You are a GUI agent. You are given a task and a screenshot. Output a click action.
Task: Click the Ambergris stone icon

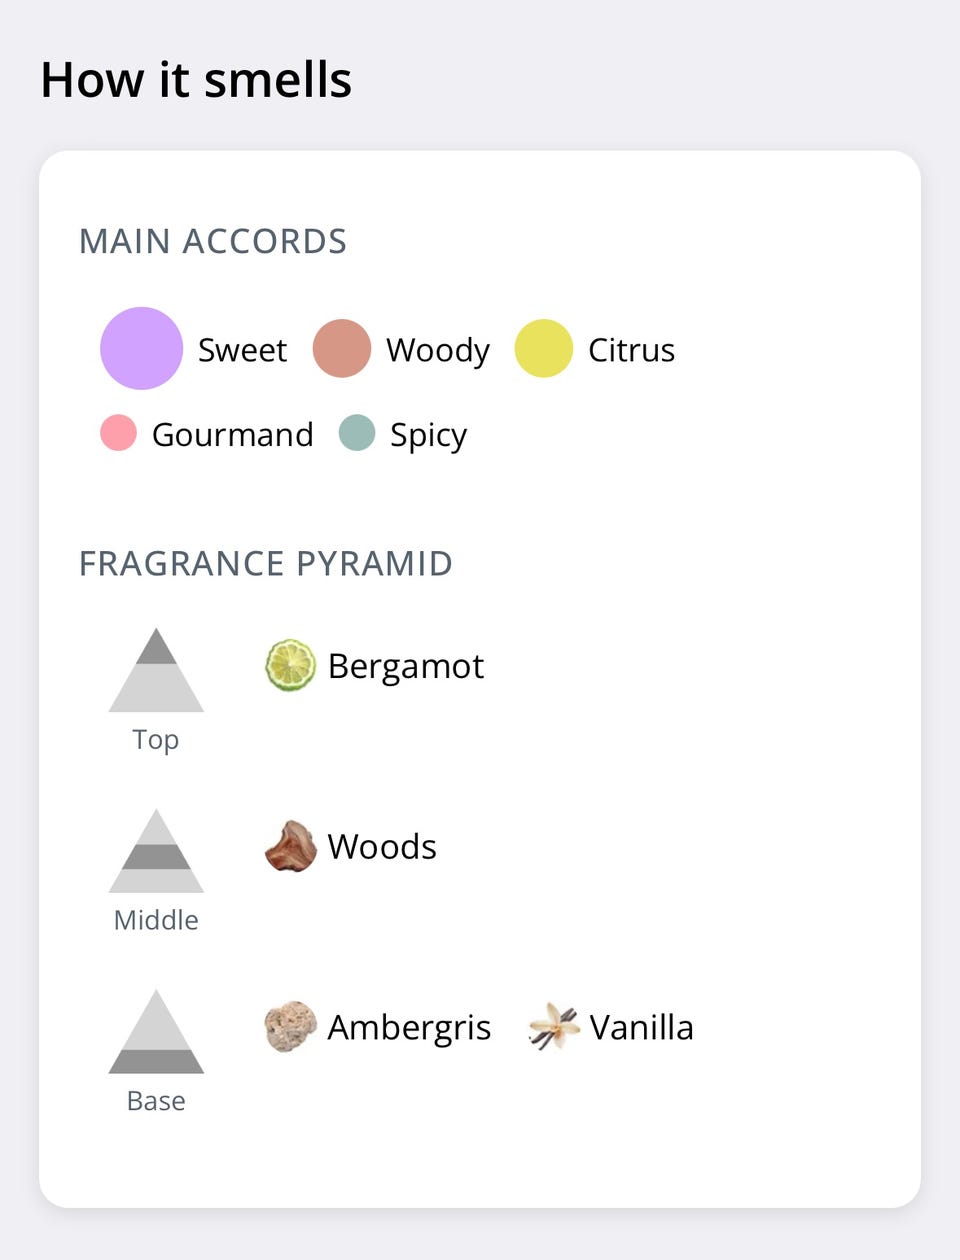click(290, 1027)
